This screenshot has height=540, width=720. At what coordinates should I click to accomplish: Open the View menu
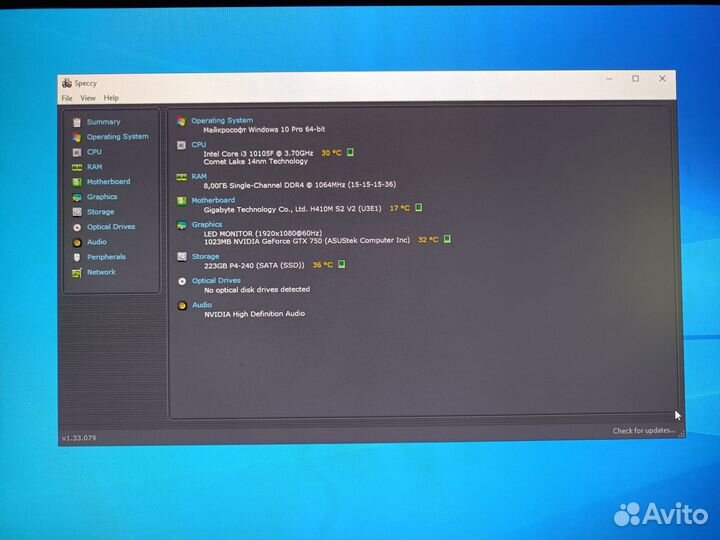88,98
